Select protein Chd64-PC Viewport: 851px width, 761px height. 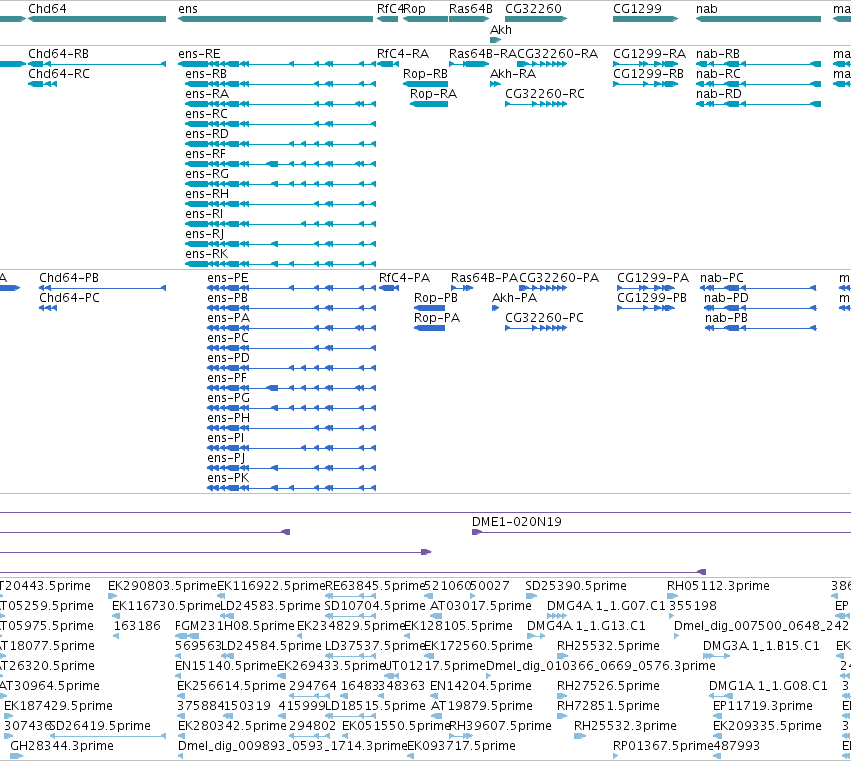tap(69, 298)
